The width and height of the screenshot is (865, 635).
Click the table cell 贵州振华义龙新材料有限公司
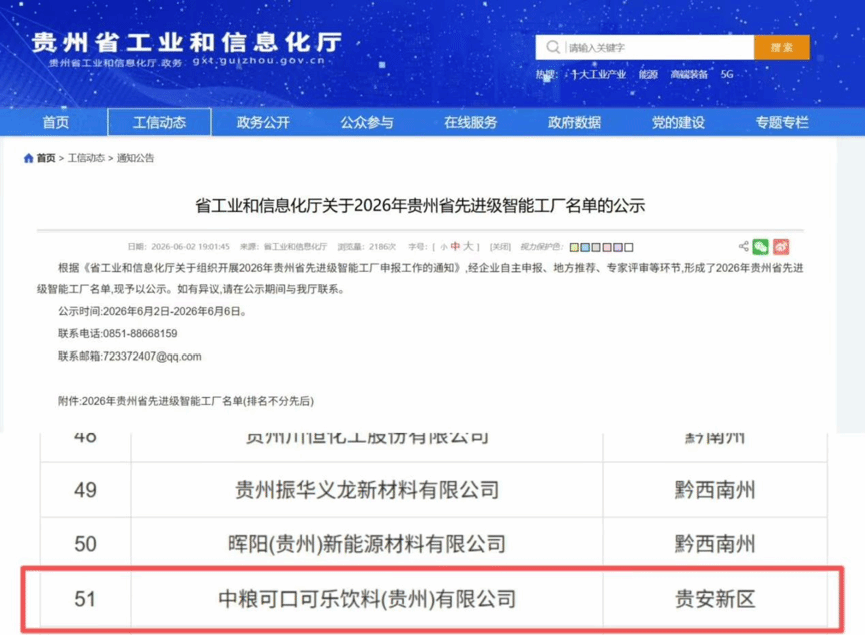pos(367,490)
